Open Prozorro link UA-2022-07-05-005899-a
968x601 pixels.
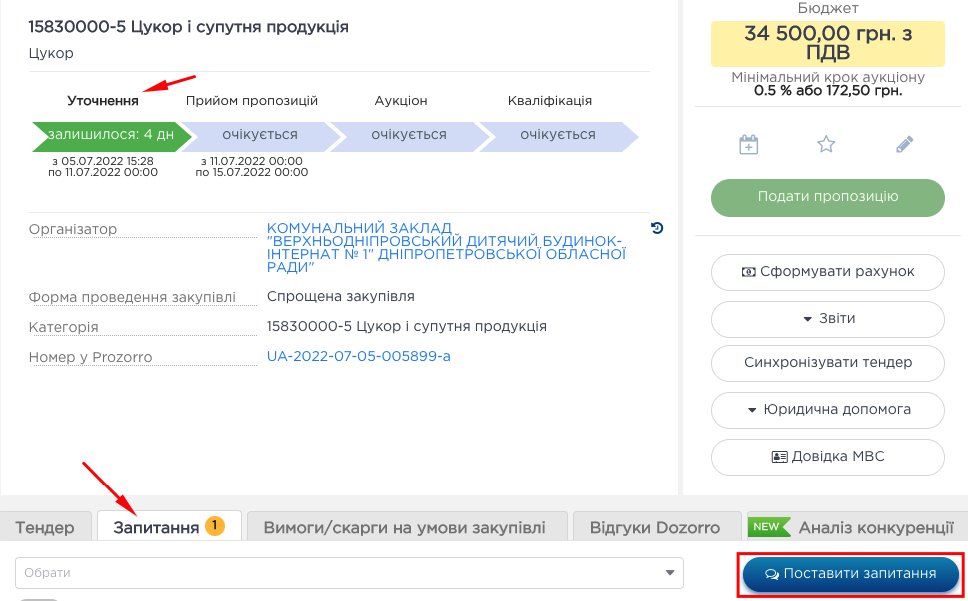point(359,356)
